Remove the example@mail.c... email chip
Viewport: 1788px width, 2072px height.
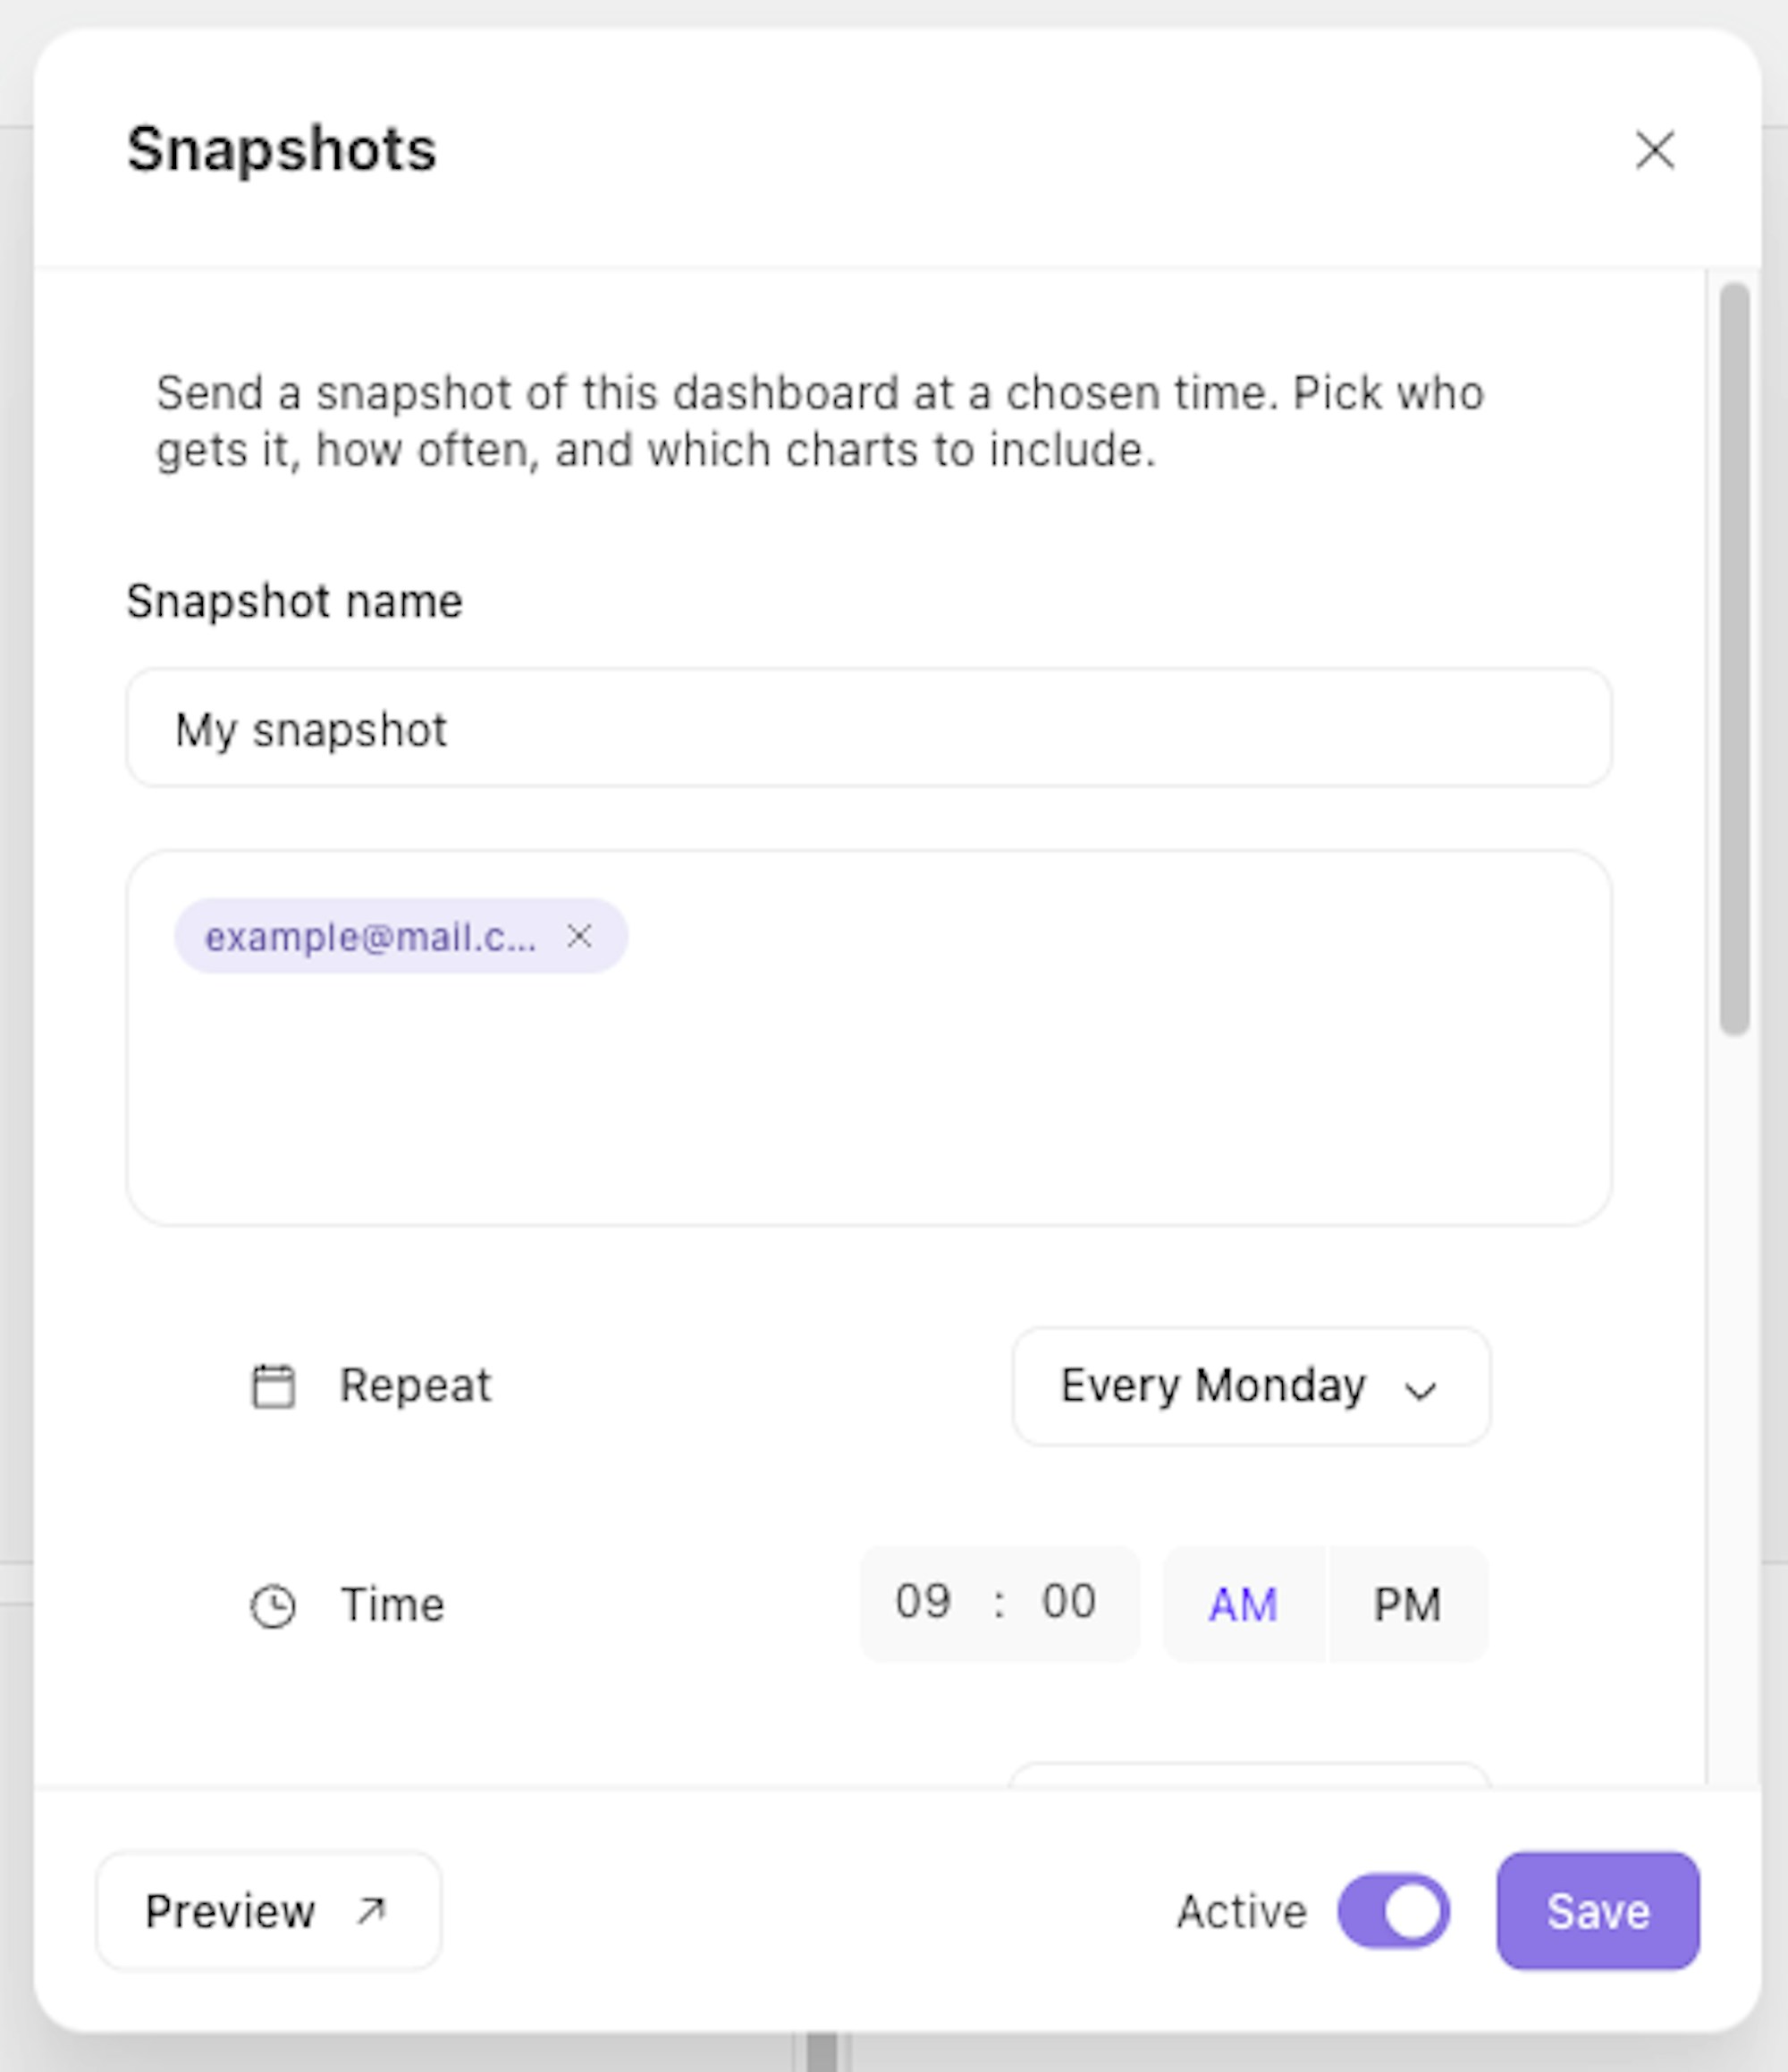(579, 936)
